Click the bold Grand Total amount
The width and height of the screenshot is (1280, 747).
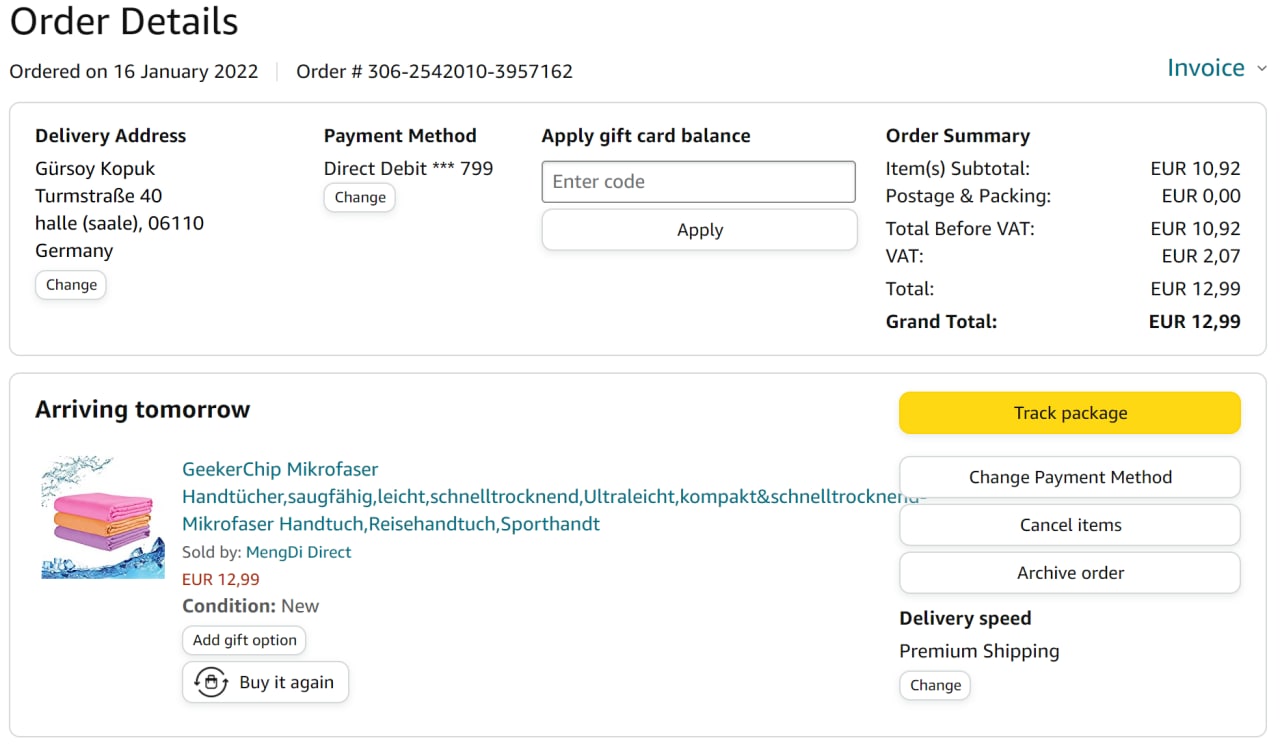[x=1194, y=322]
